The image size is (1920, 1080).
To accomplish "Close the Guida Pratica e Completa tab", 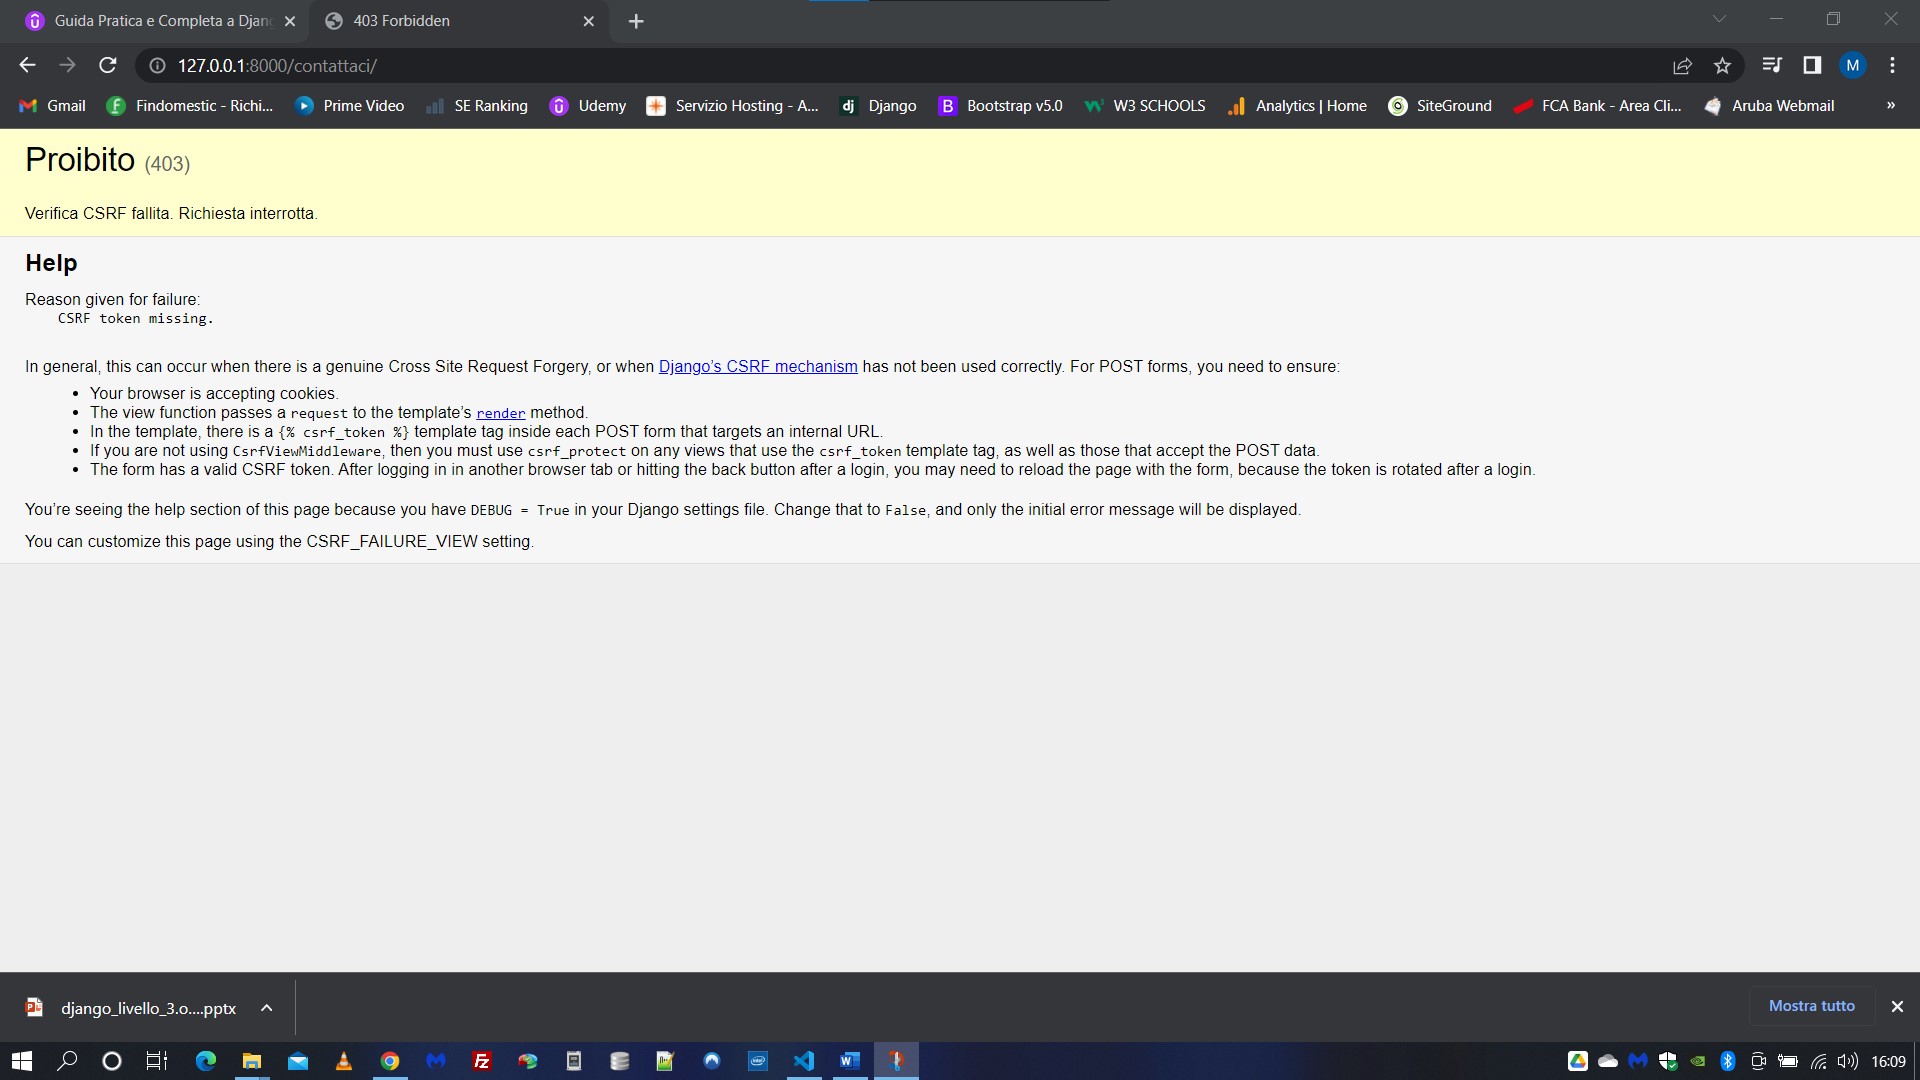I will point(290,21).
